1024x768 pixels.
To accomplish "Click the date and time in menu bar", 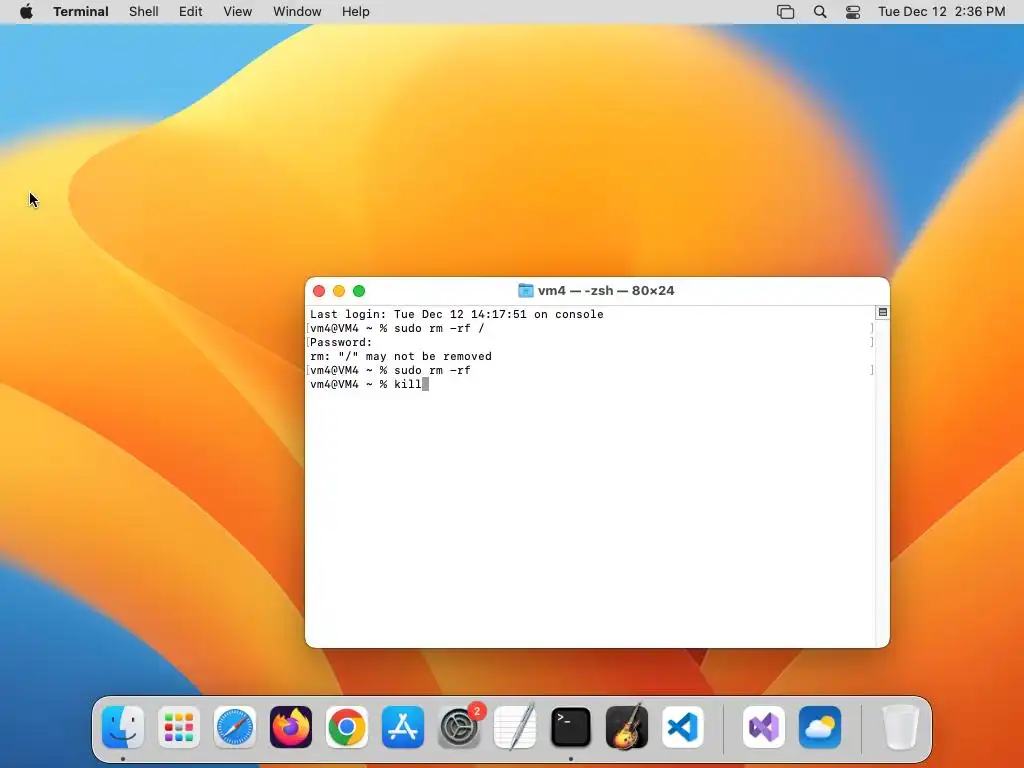I will (942, 12).
